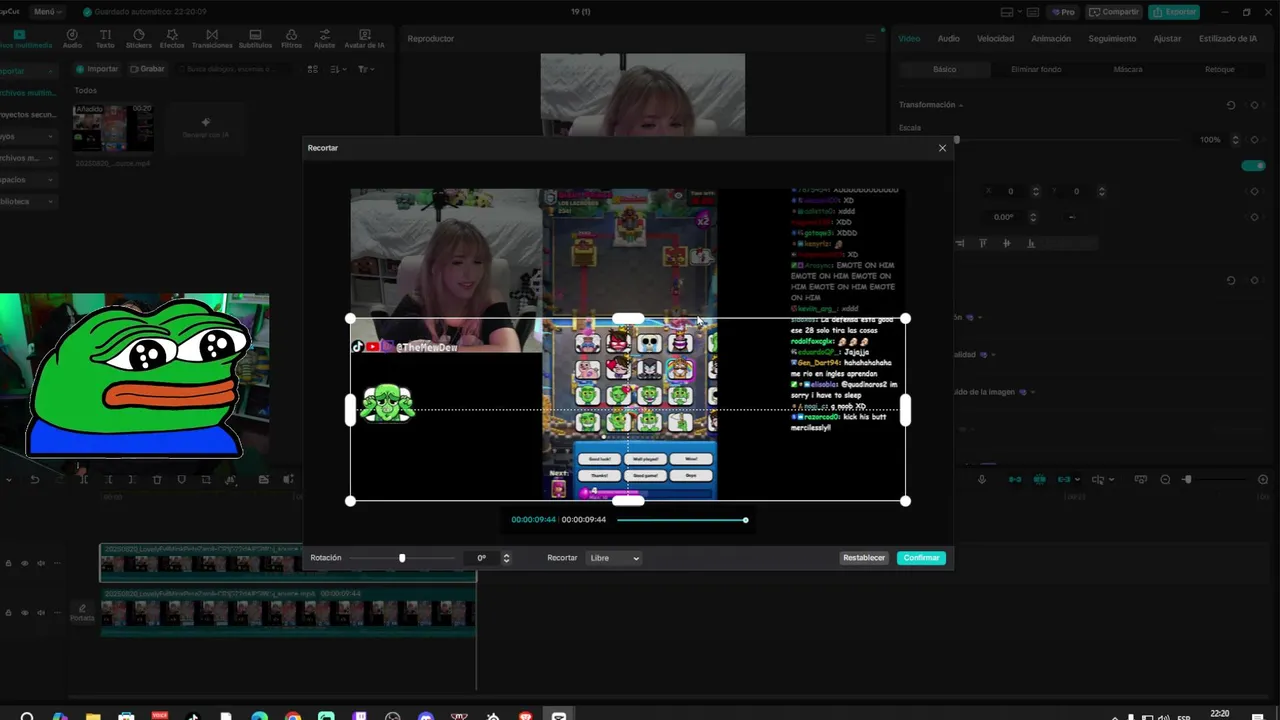The image size is (1280, 720).
Task: Open the Transiciones panel icon
Action: pyautogui.click(x=212, y=38)
